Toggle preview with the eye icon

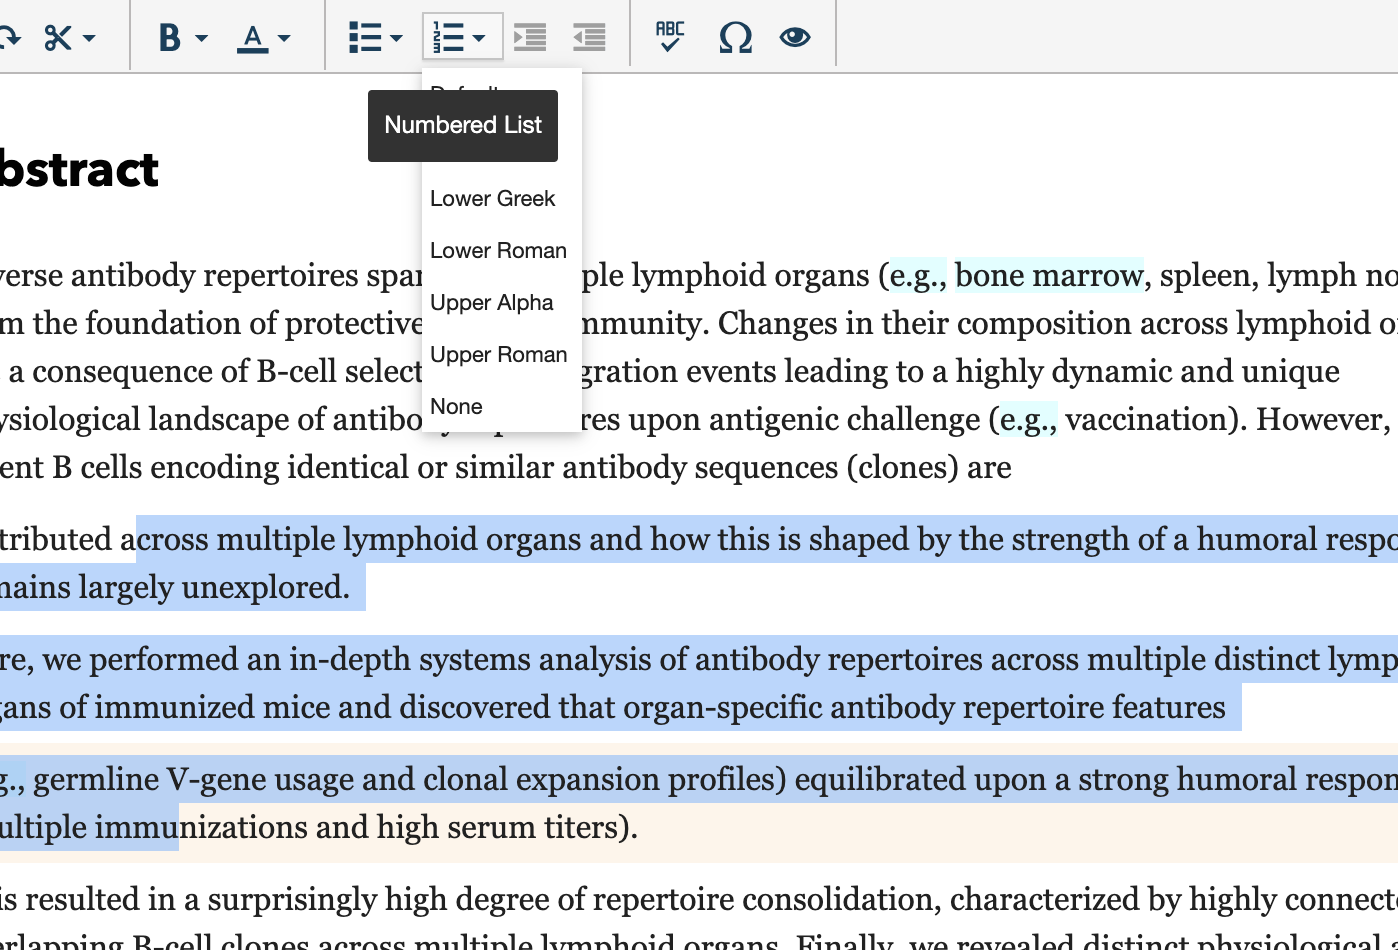click(795, 38)
